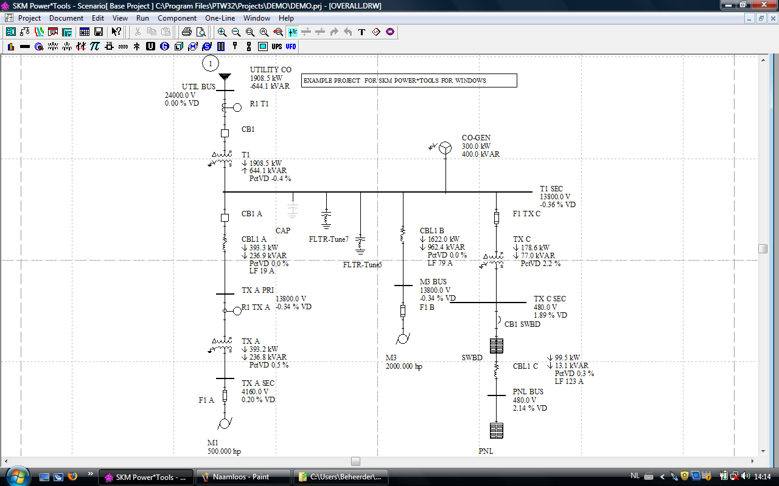Show hidden system tray icons

tap(662, 476)
